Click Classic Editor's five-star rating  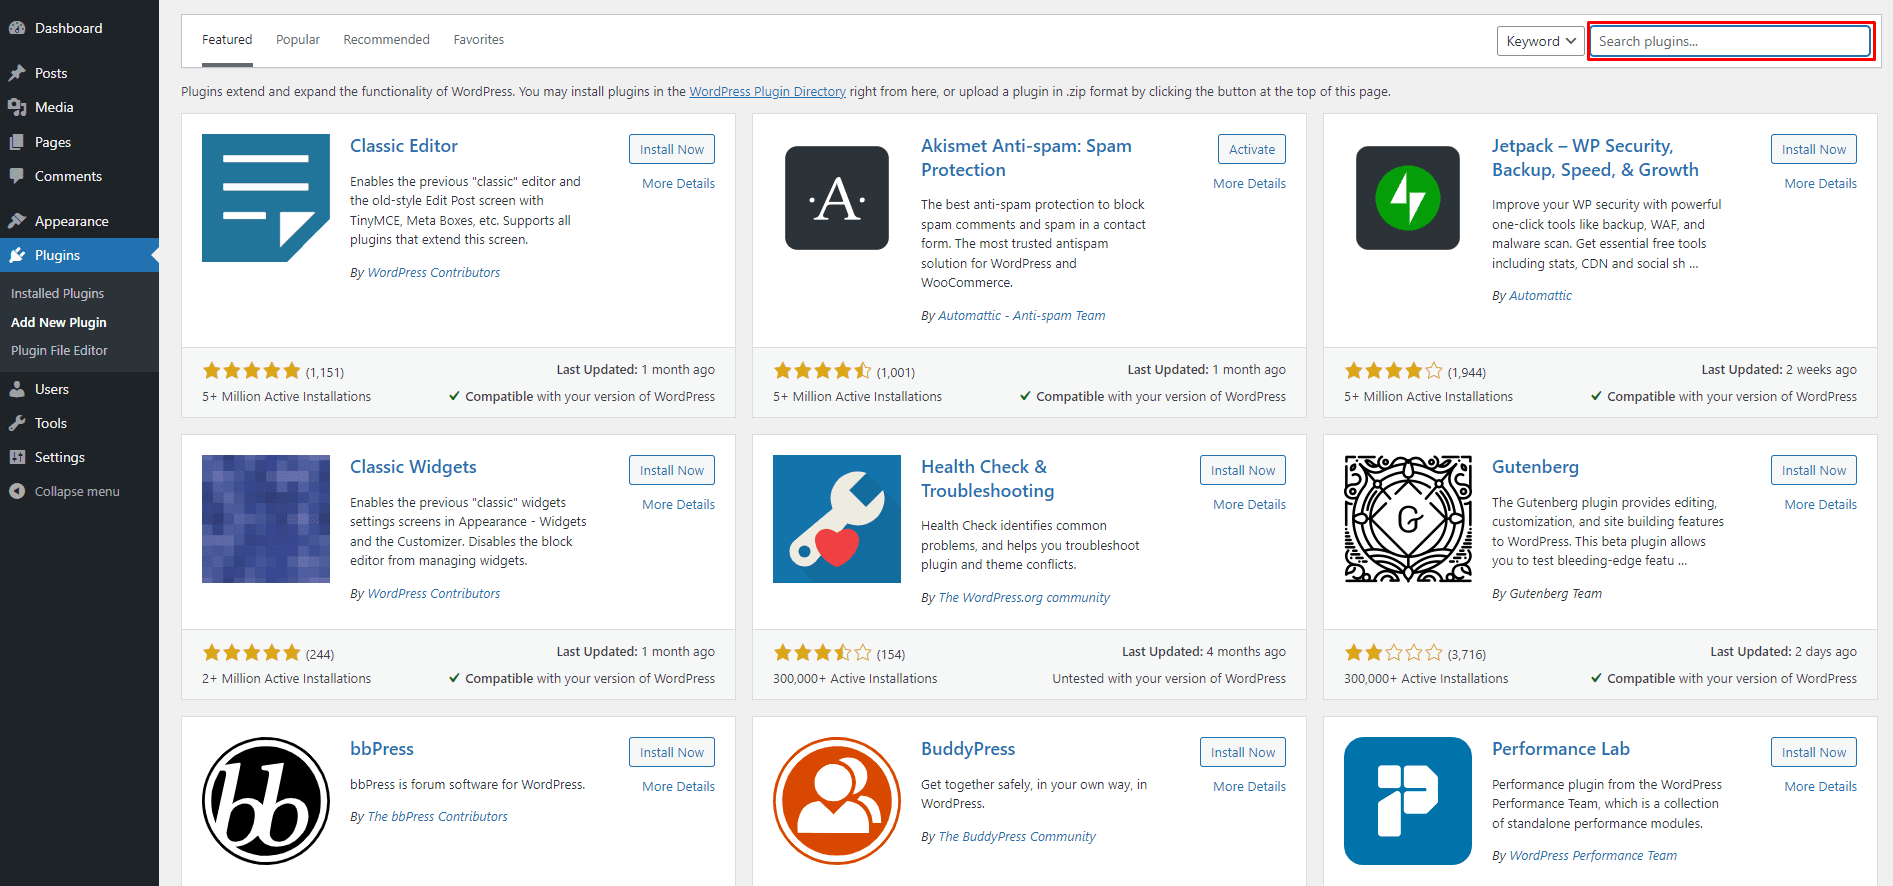click(252, 371)
